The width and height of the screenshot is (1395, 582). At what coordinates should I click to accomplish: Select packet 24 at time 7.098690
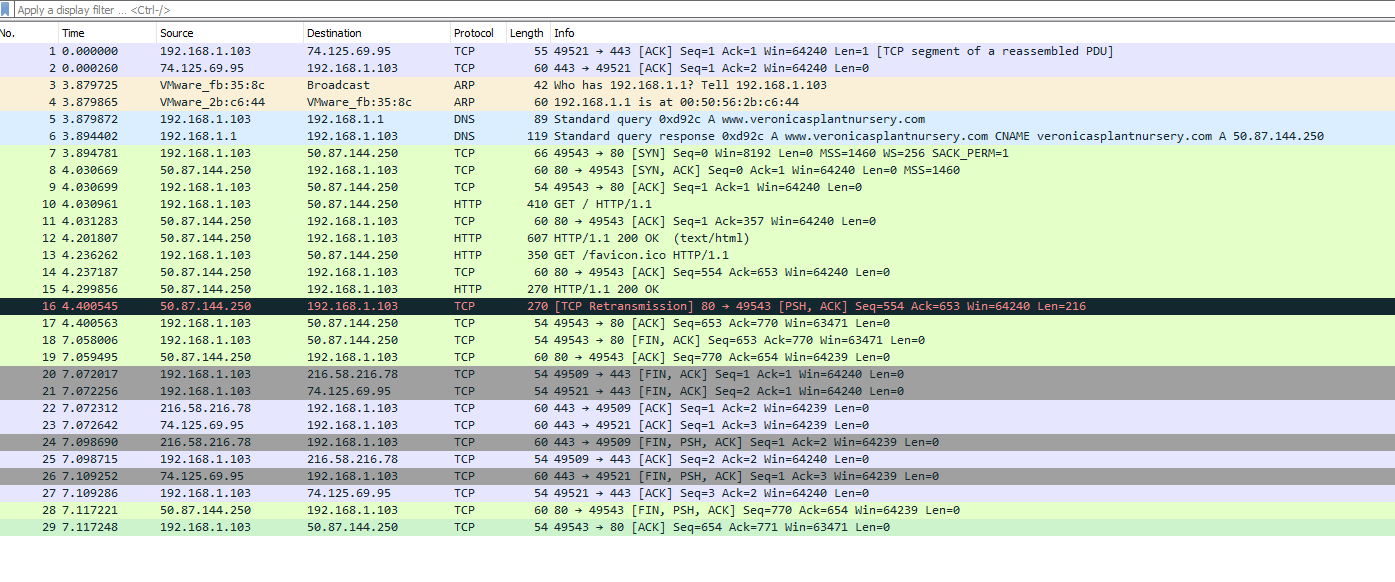click(x=697, y=442)
